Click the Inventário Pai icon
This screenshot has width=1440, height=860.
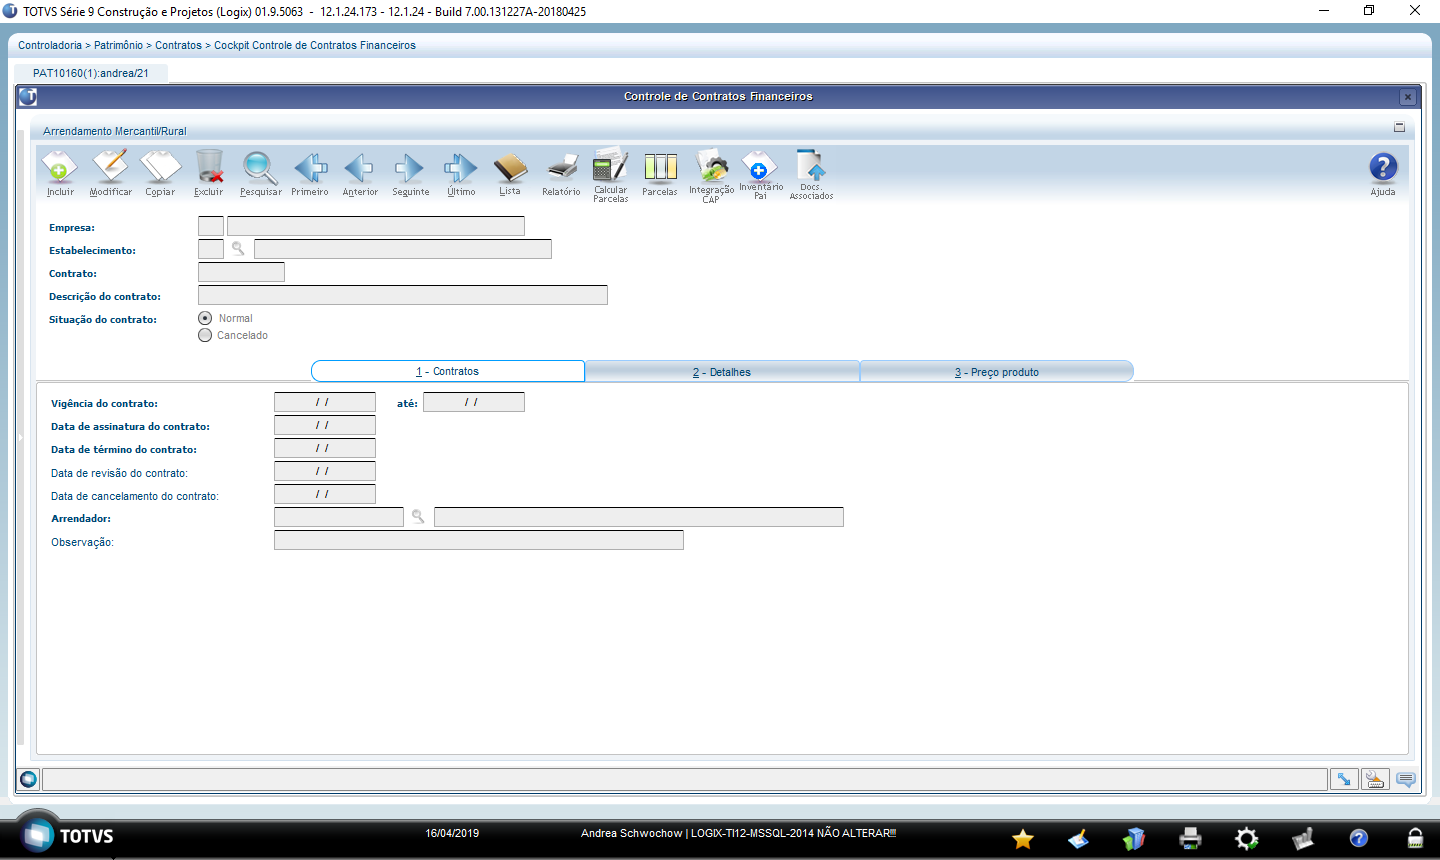click(760, 165)
